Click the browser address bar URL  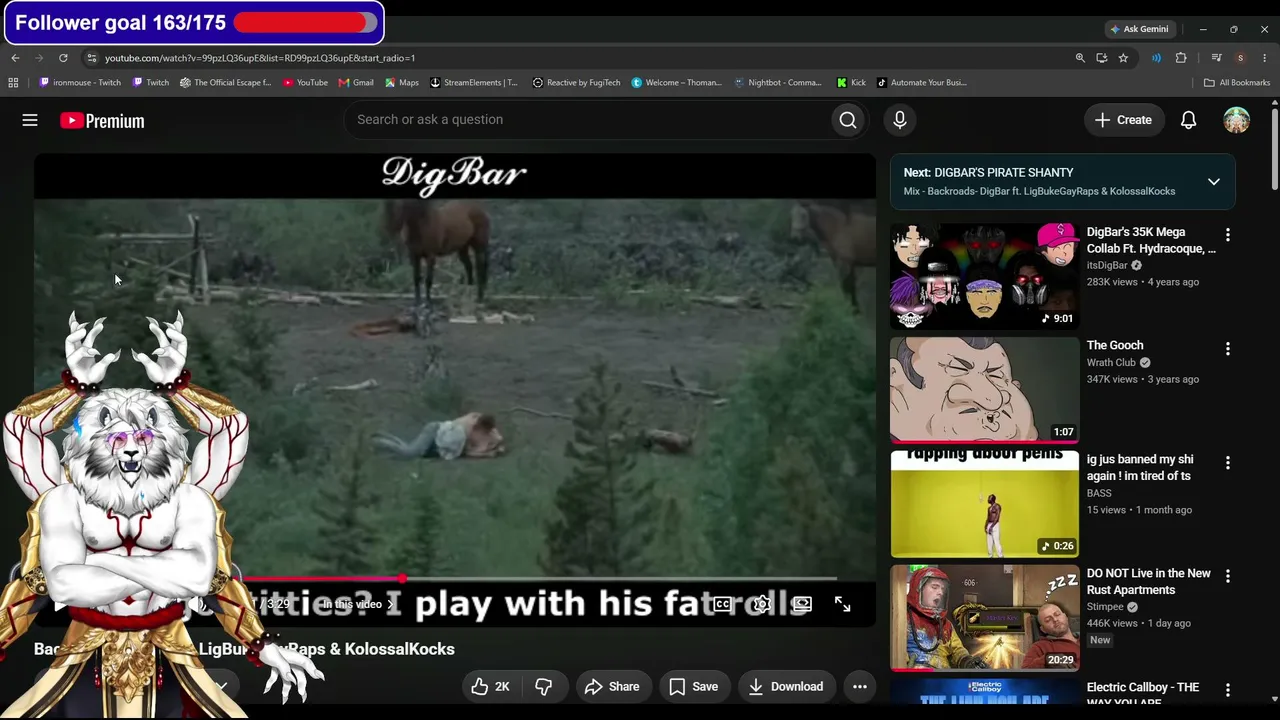(260, 58)
